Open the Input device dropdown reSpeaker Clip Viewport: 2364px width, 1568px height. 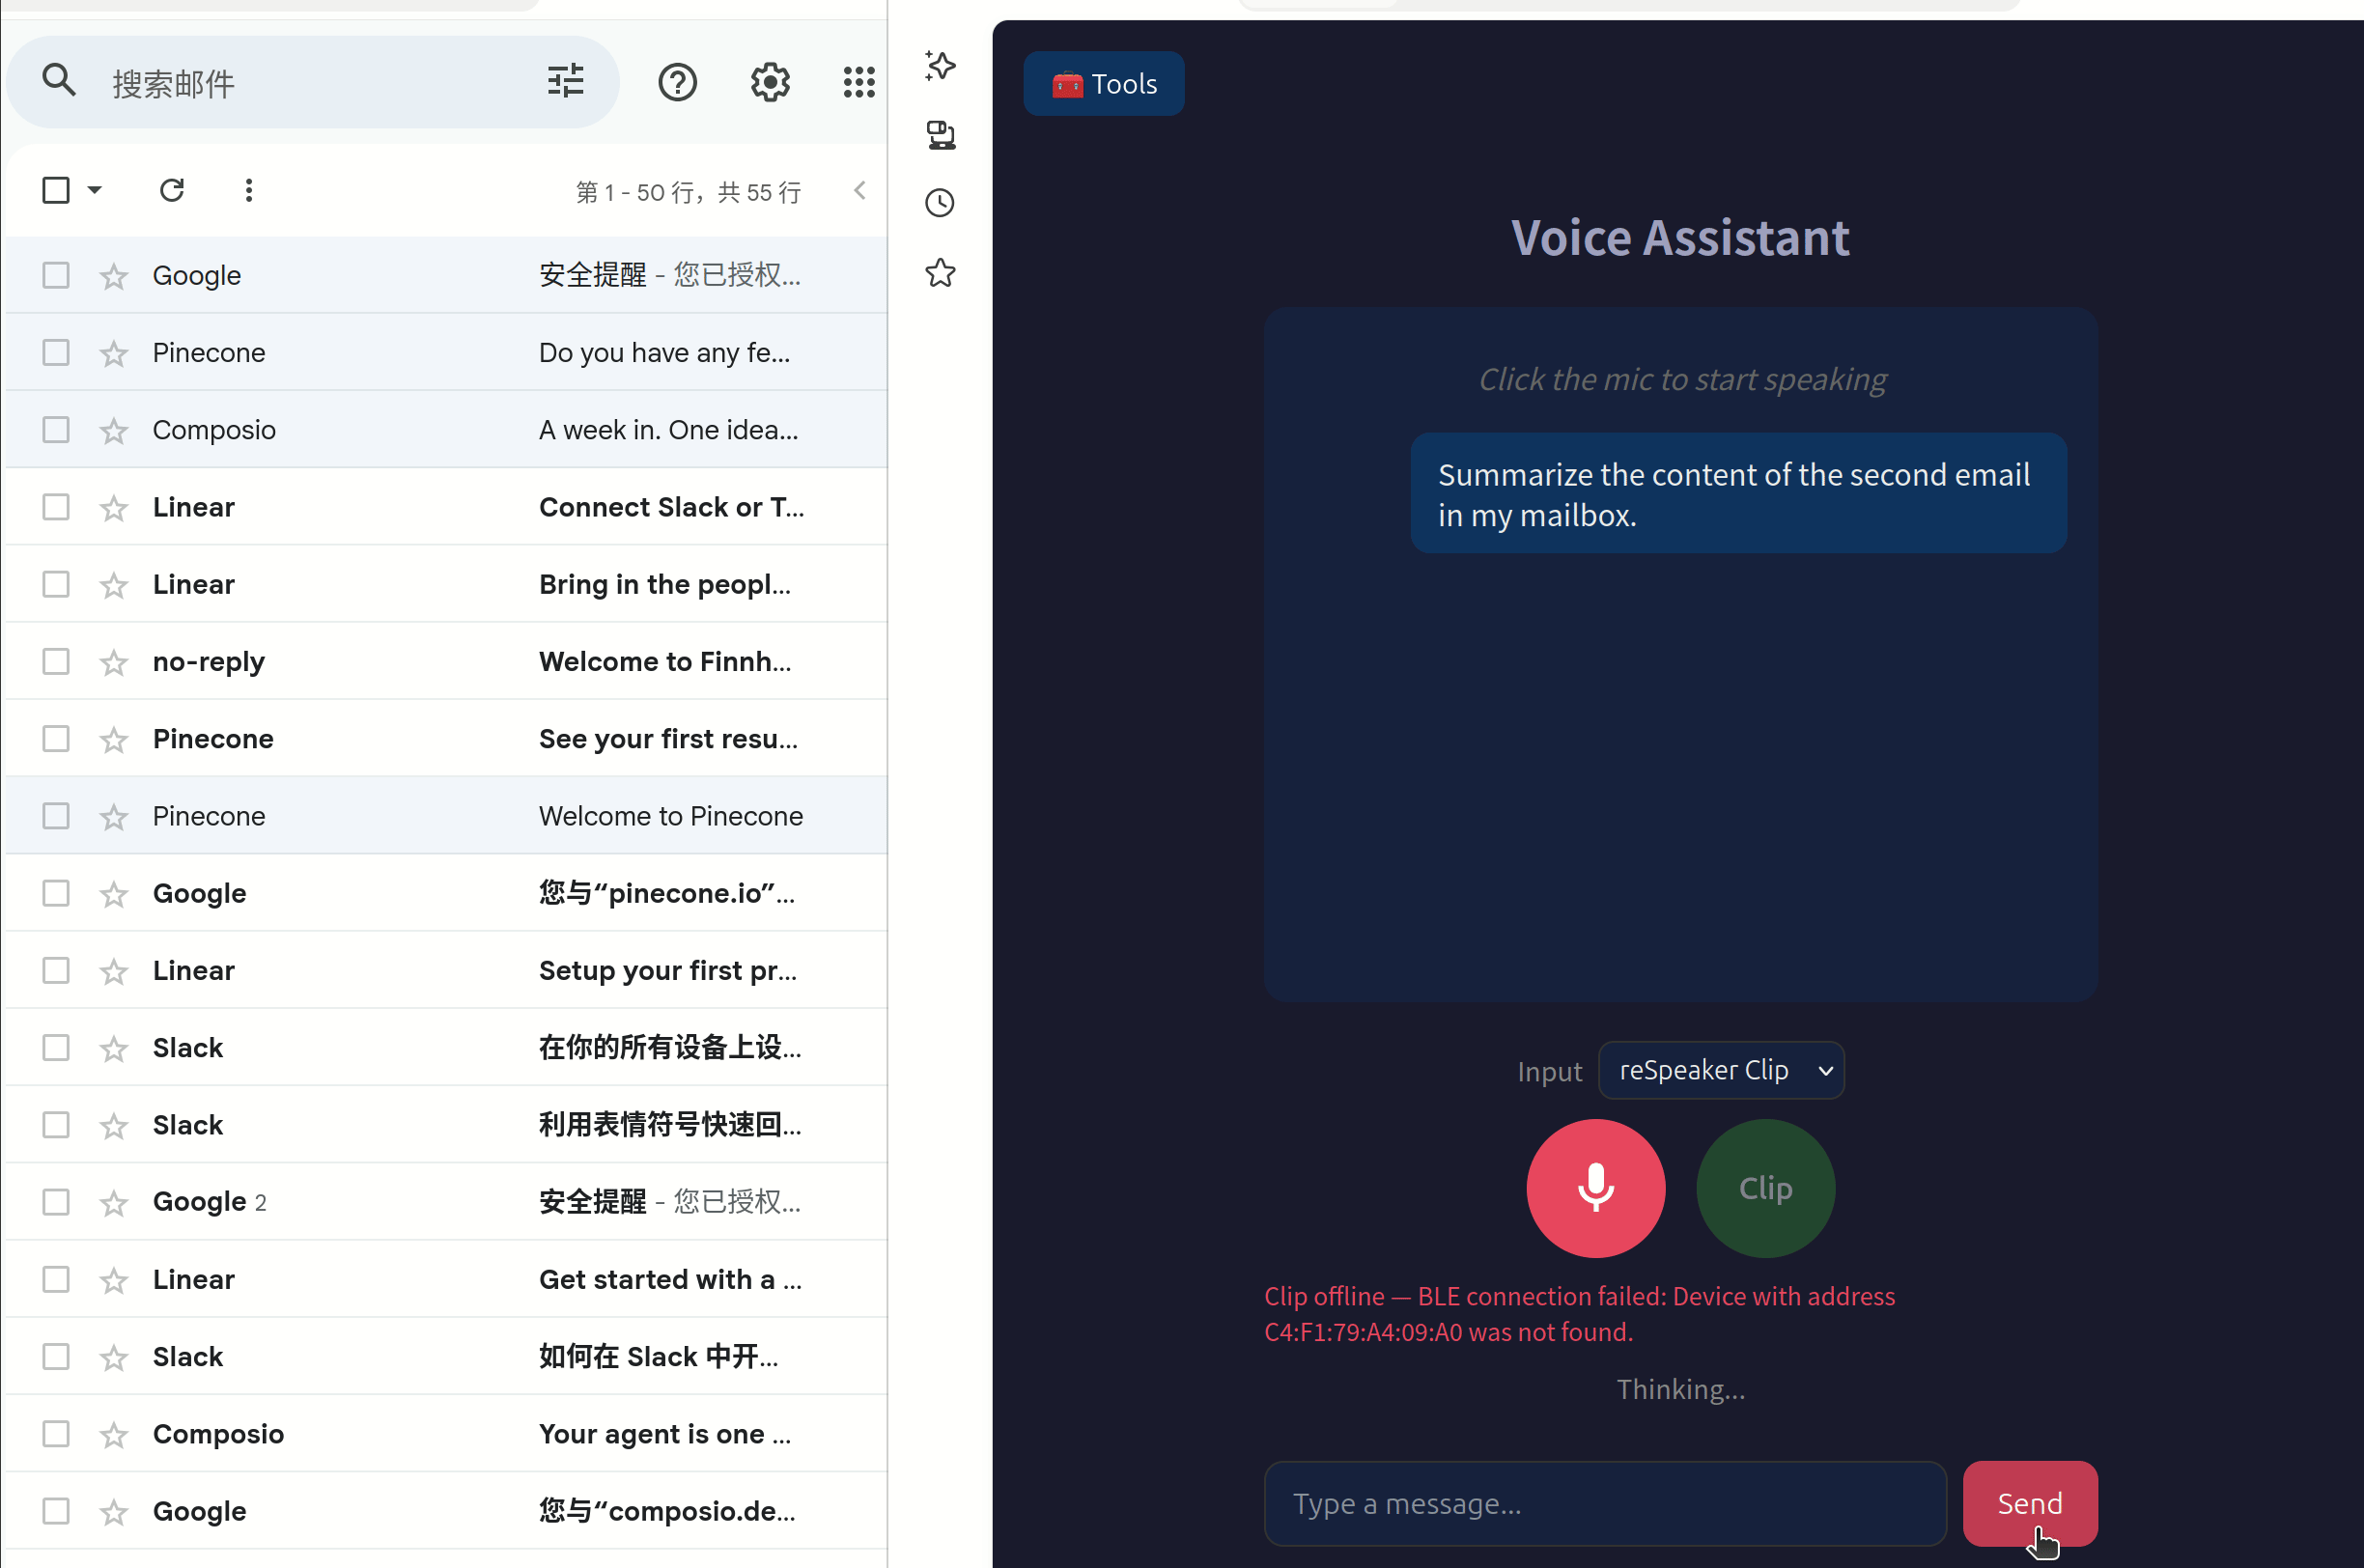(x=1721, y=1070)
